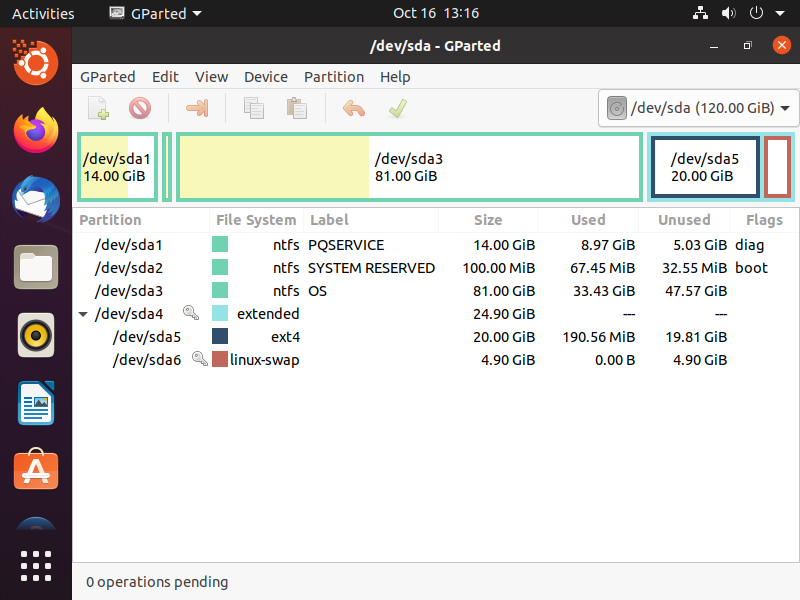The height and width of the screenshot is (600, 800).
Task: Select the /dev/sda1 row in partition list
Action: pyautogui.click(x=436, y=245)
